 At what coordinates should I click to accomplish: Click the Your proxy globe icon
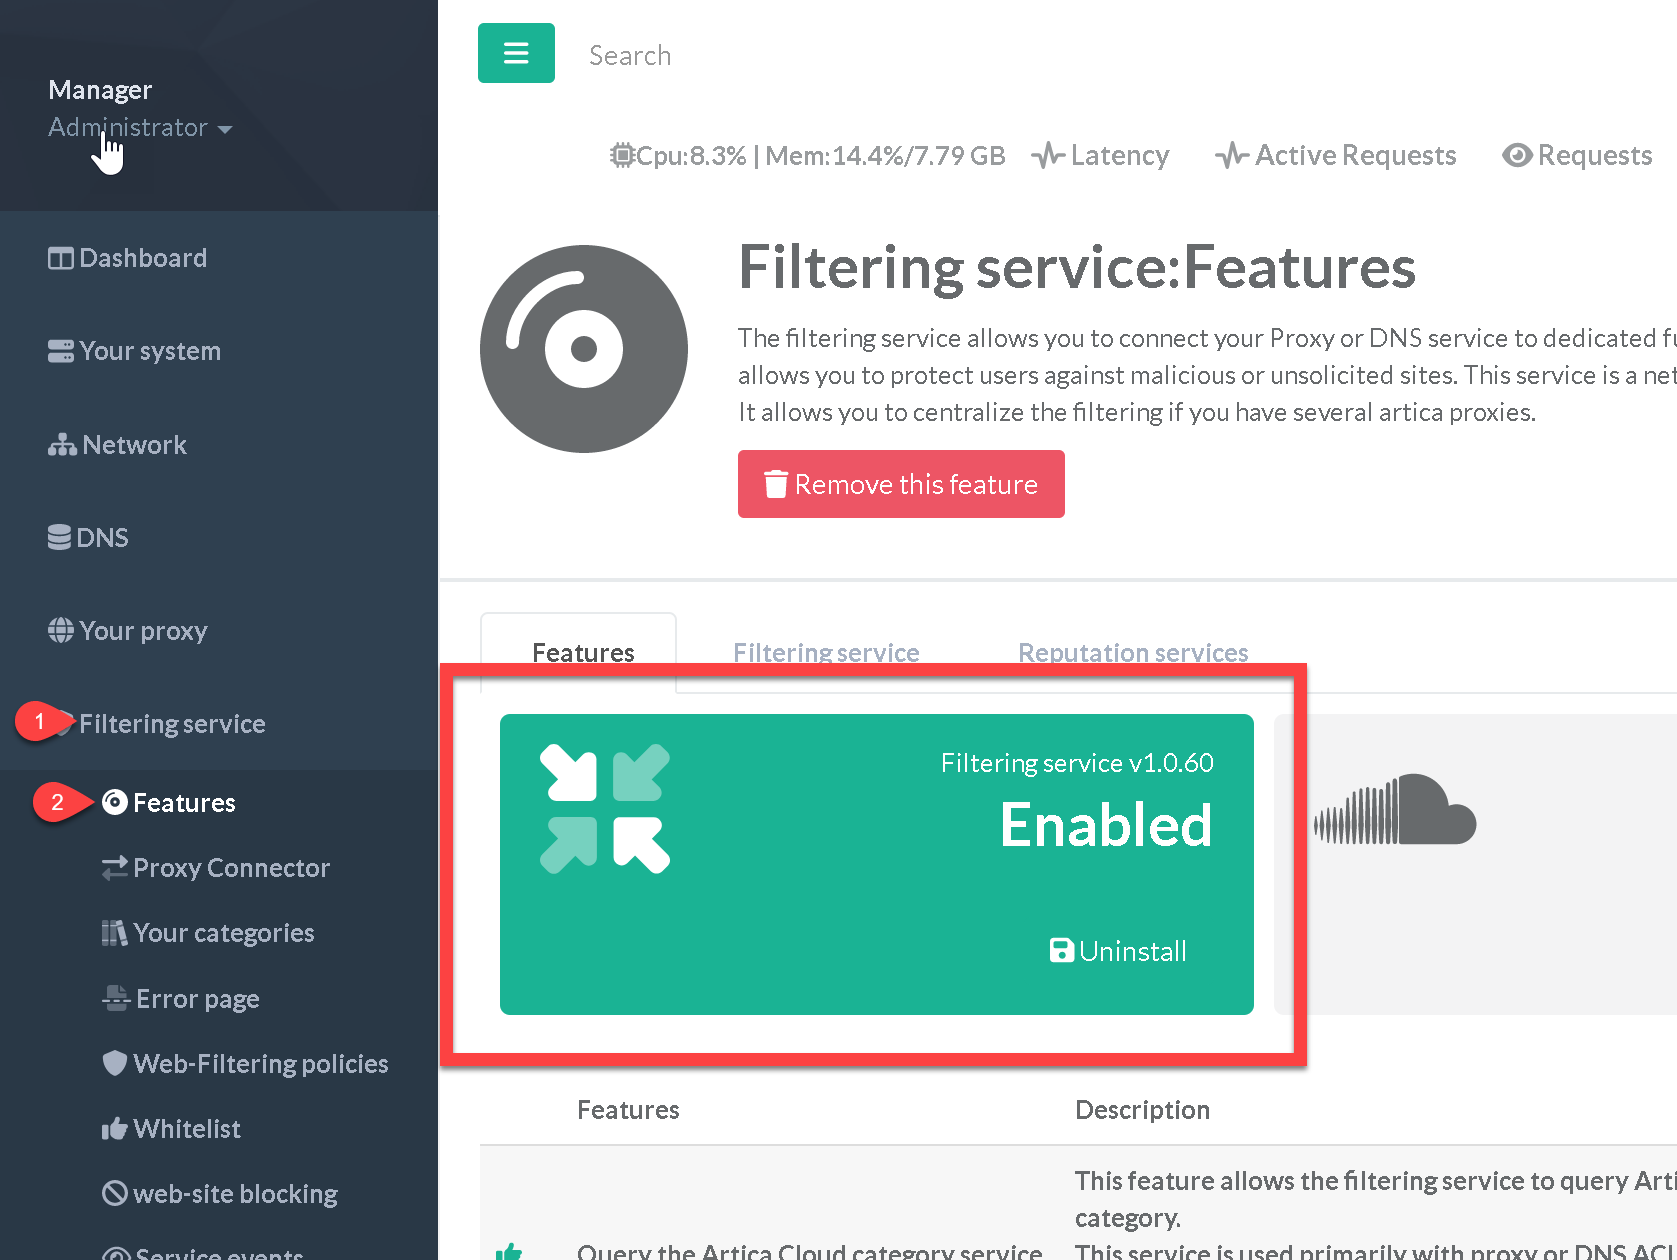coord(60,631)
